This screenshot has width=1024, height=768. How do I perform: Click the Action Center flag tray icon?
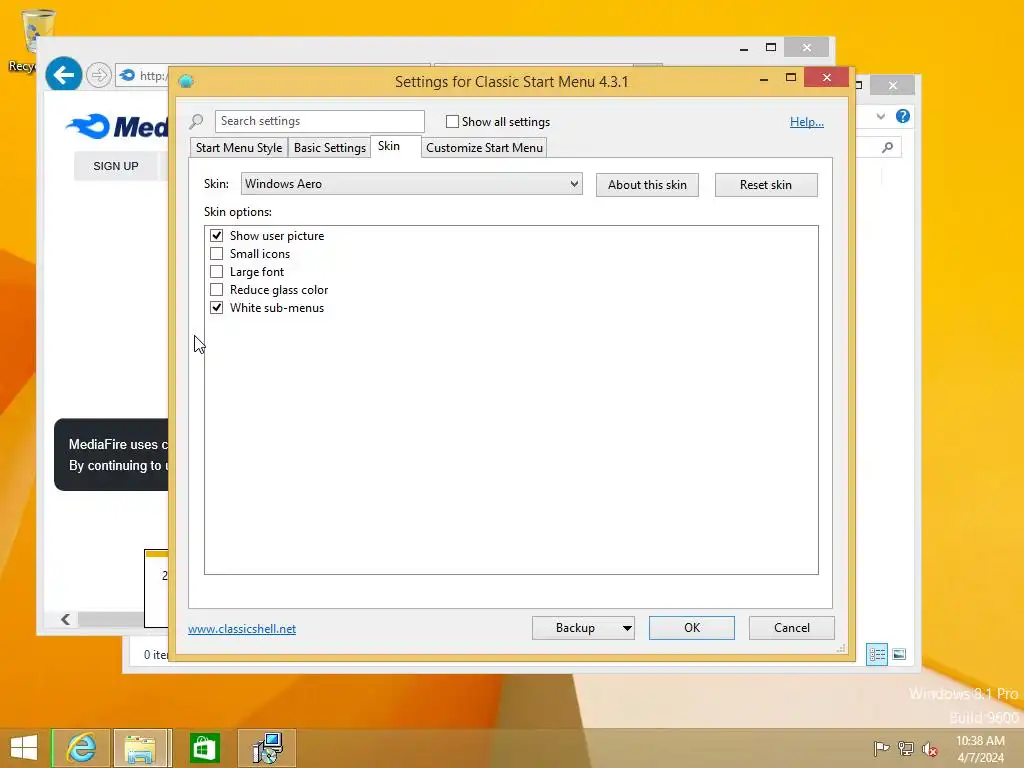click(881, 748)
